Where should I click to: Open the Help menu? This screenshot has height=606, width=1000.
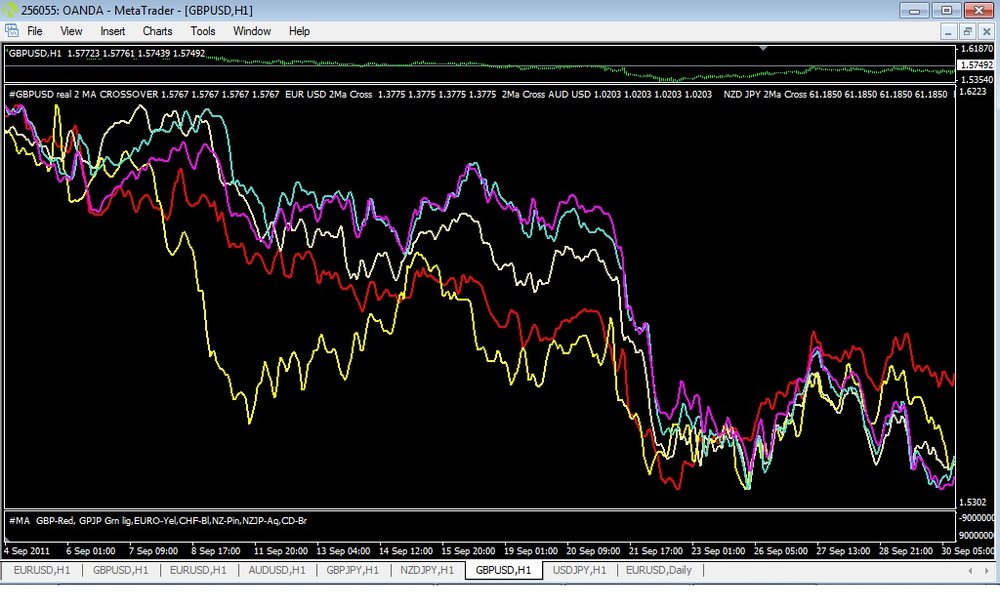(299, 31)
